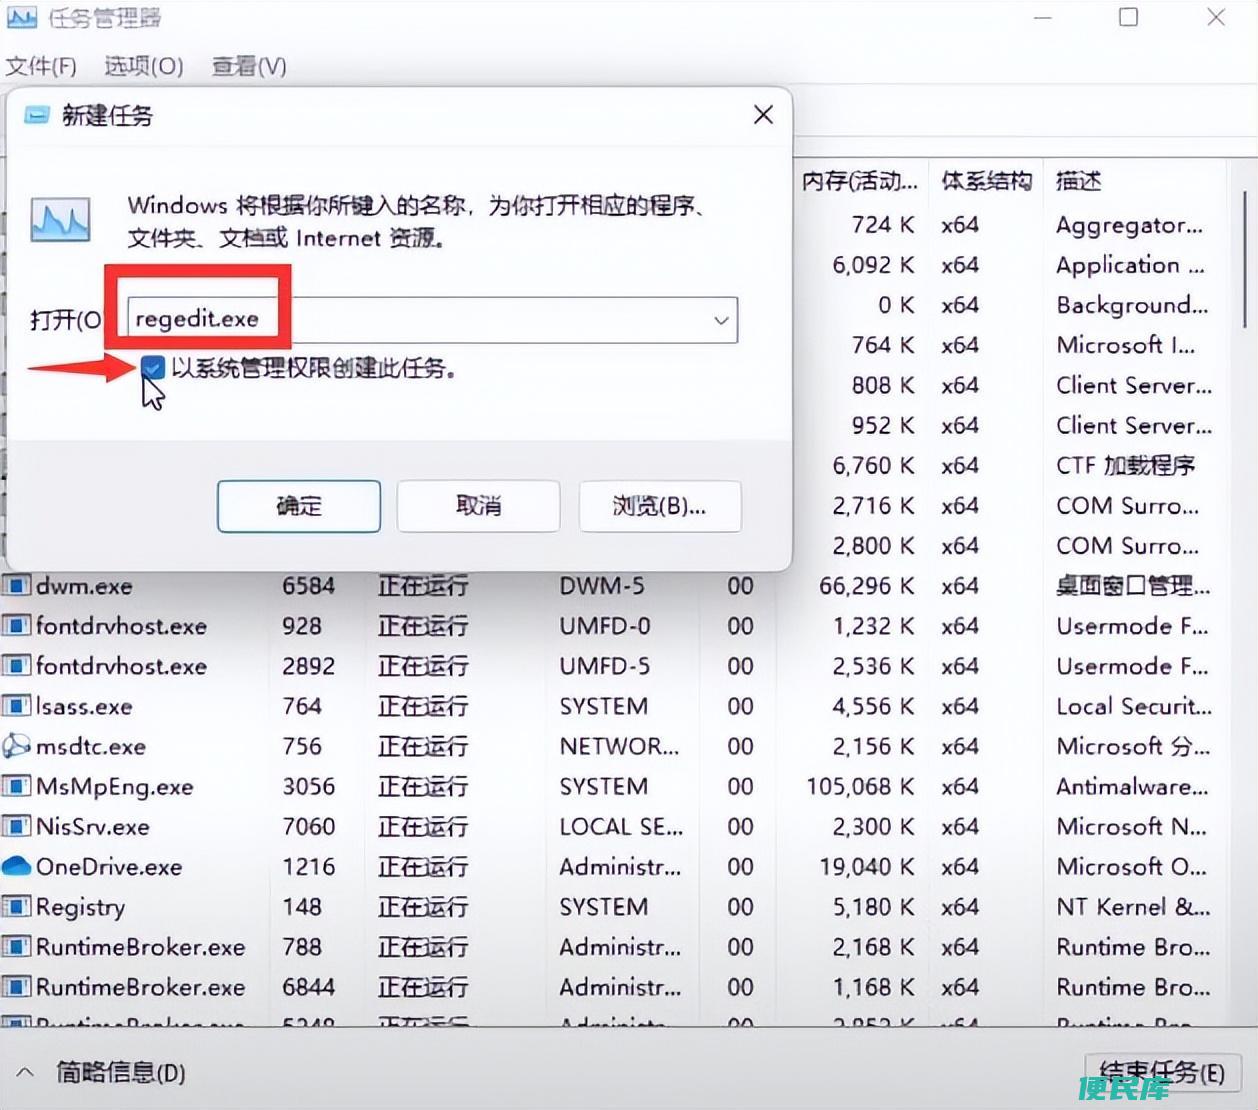This screenshot has width=1258, height=1110.
Task: Click the Run graph icon in the dialog
Action: [x=60, y=219]
